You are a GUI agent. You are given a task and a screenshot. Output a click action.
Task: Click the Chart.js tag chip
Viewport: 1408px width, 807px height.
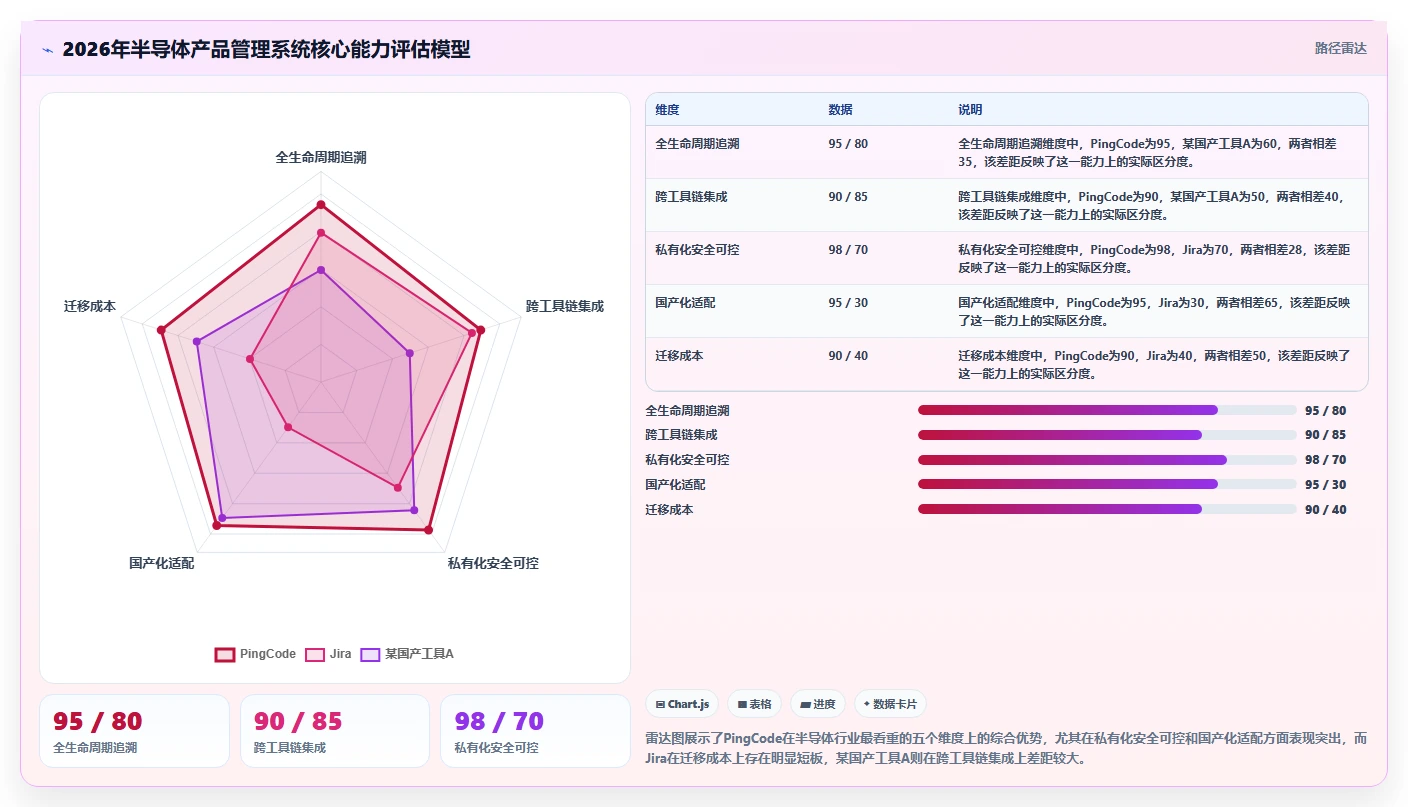point(682,704)
